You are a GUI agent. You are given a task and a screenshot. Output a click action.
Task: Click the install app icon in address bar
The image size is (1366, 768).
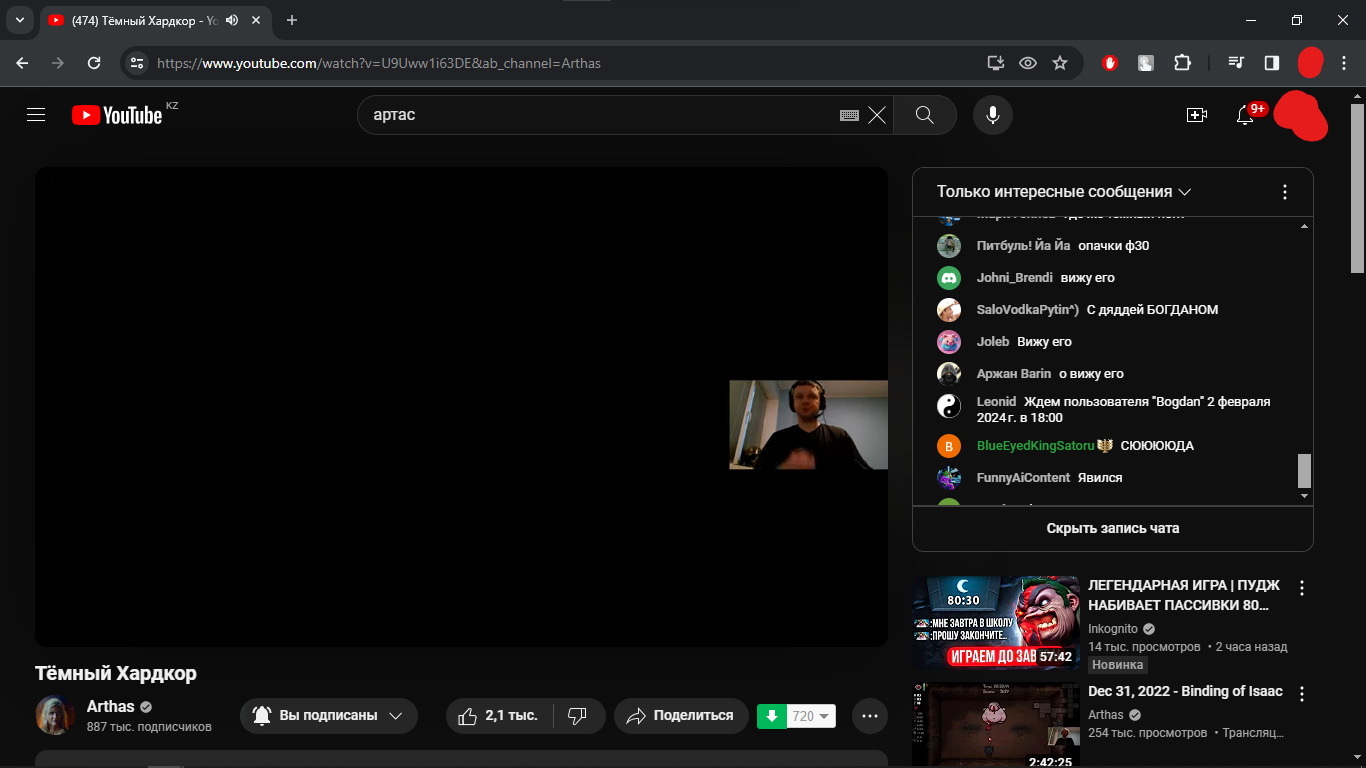(x=995, y=63)
